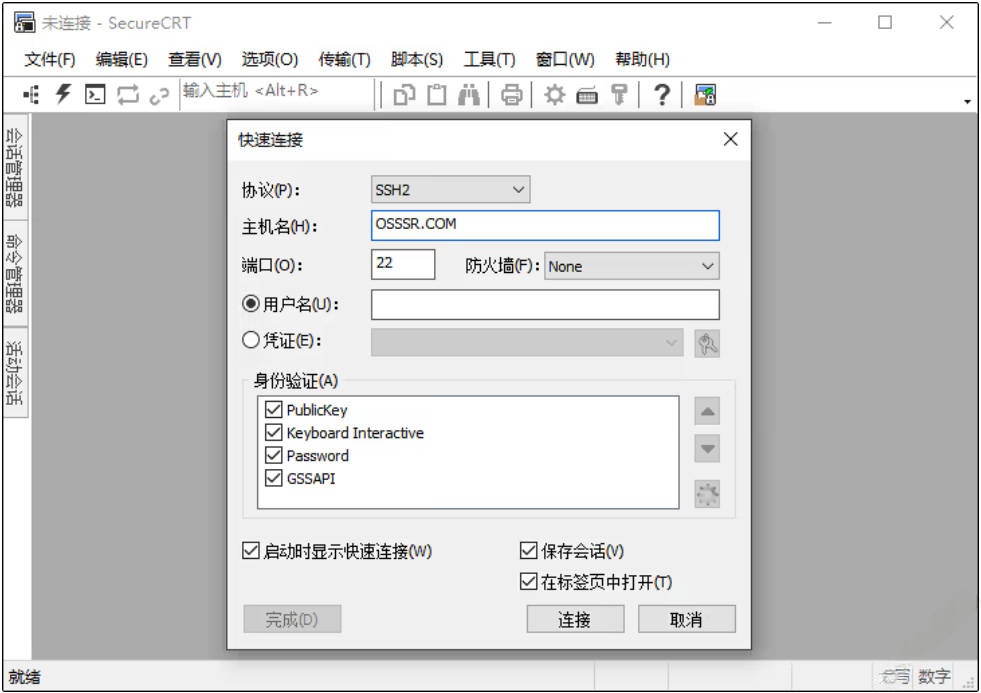The height and width of the screenshot is (693, 981).
Task: Uncheck Password authentication
Action: 273,455
